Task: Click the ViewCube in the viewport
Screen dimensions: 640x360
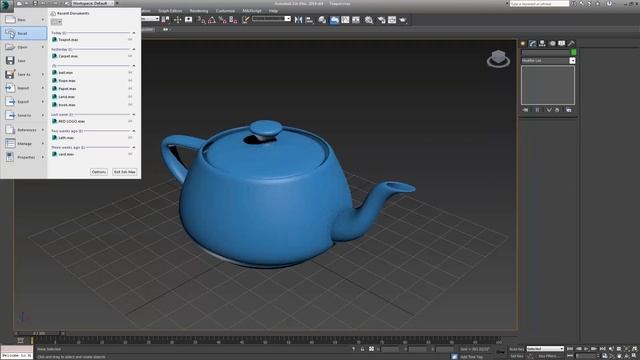Action: [x=498, y=59]
